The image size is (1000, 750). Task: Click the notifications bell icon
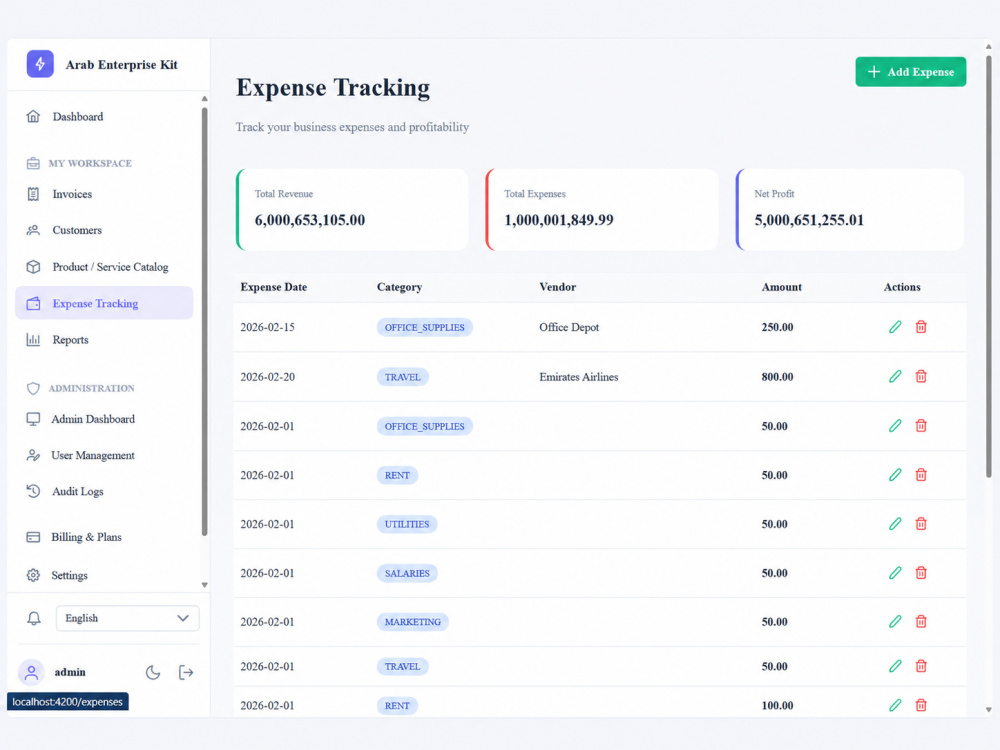pos(34,618)
